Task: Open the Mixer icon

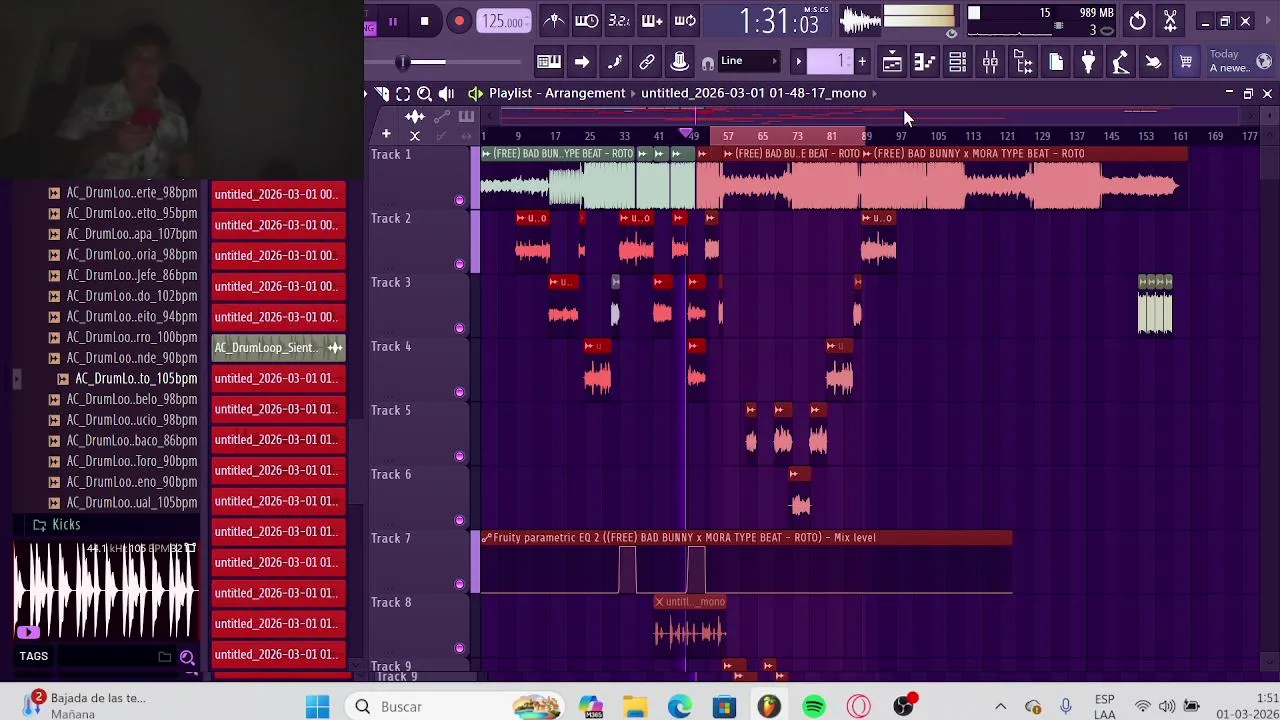Action: tap(990, 62)
